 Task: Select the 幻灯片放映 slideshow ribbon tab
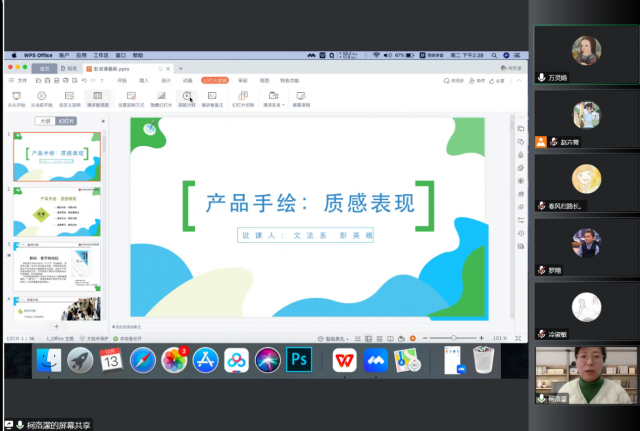tap(215, 80)
